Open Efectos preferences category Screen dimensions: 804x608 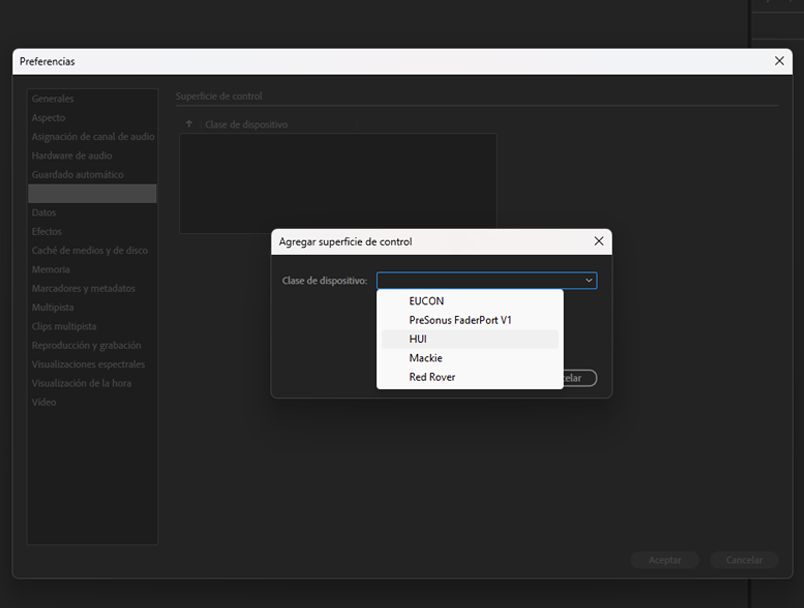[x=92, y=231]
